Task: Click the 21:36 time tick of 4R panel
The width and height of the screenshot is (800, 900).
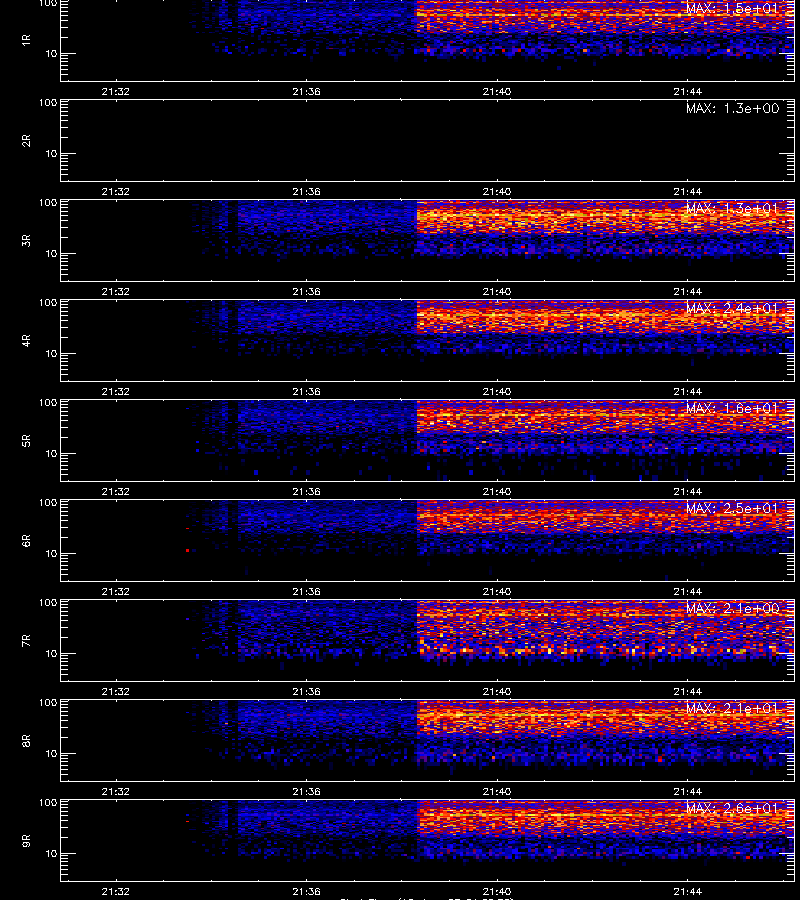Action: (x=306, y=391)
